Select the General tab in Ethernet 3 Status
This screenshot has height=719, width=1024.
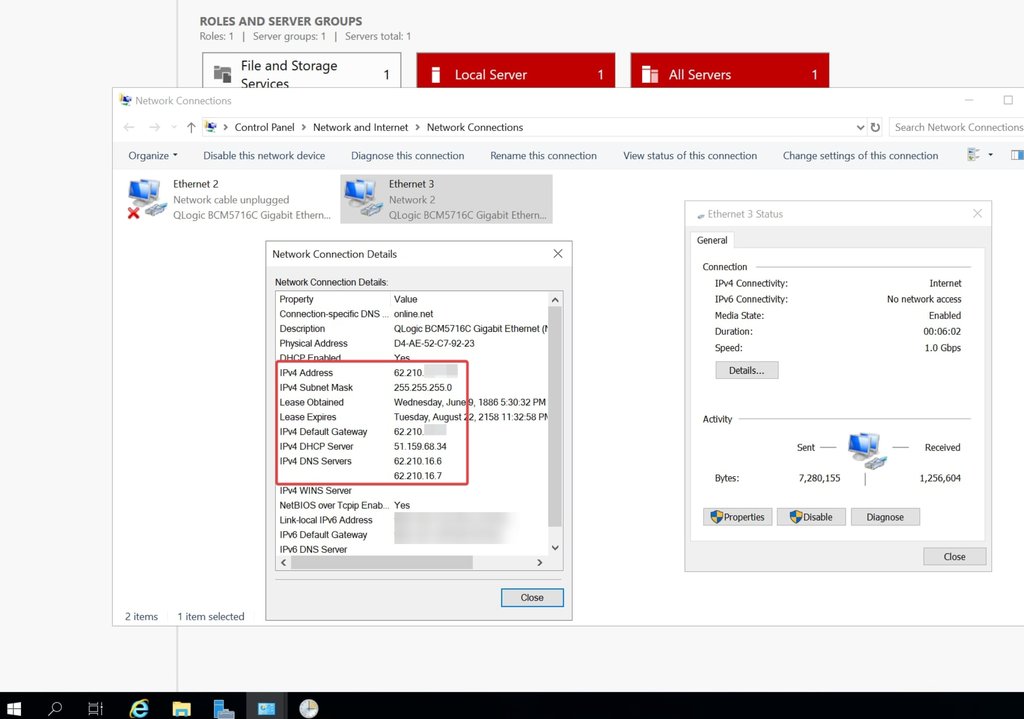(712, 240)
